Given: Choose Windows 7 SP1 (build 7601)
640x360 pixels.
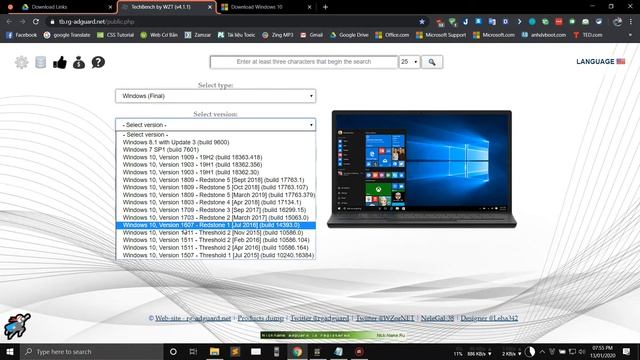Looking at the screenshot, I should [216, 150].
